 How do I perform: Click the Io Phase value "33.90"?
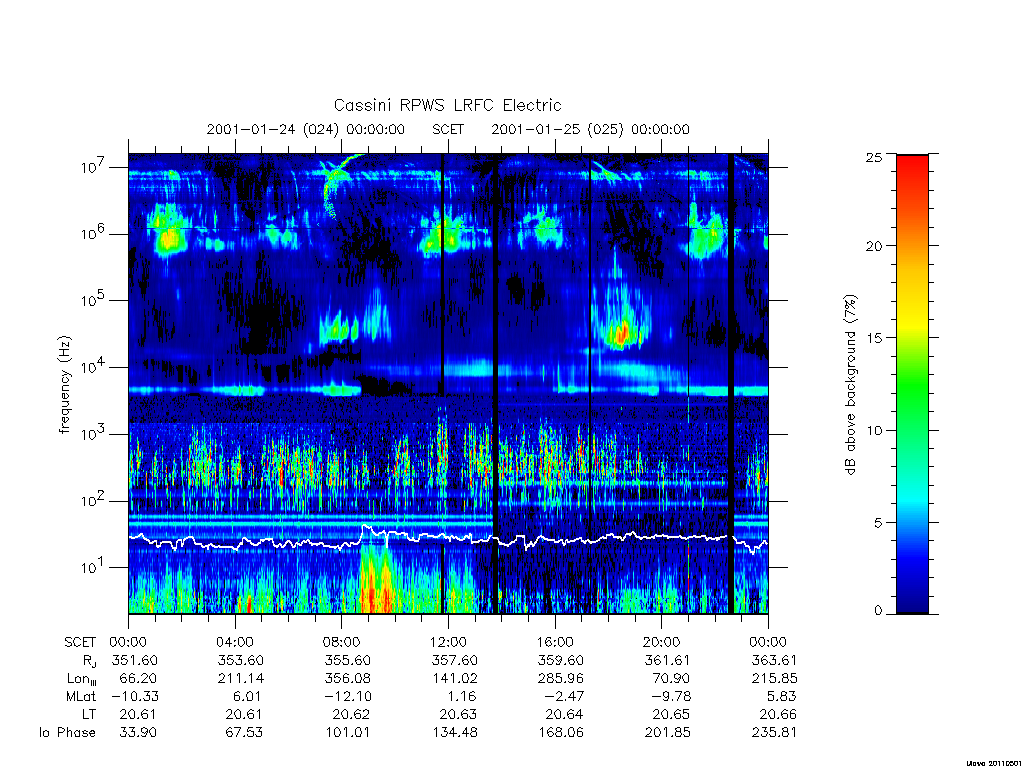[x=138, y=732]
